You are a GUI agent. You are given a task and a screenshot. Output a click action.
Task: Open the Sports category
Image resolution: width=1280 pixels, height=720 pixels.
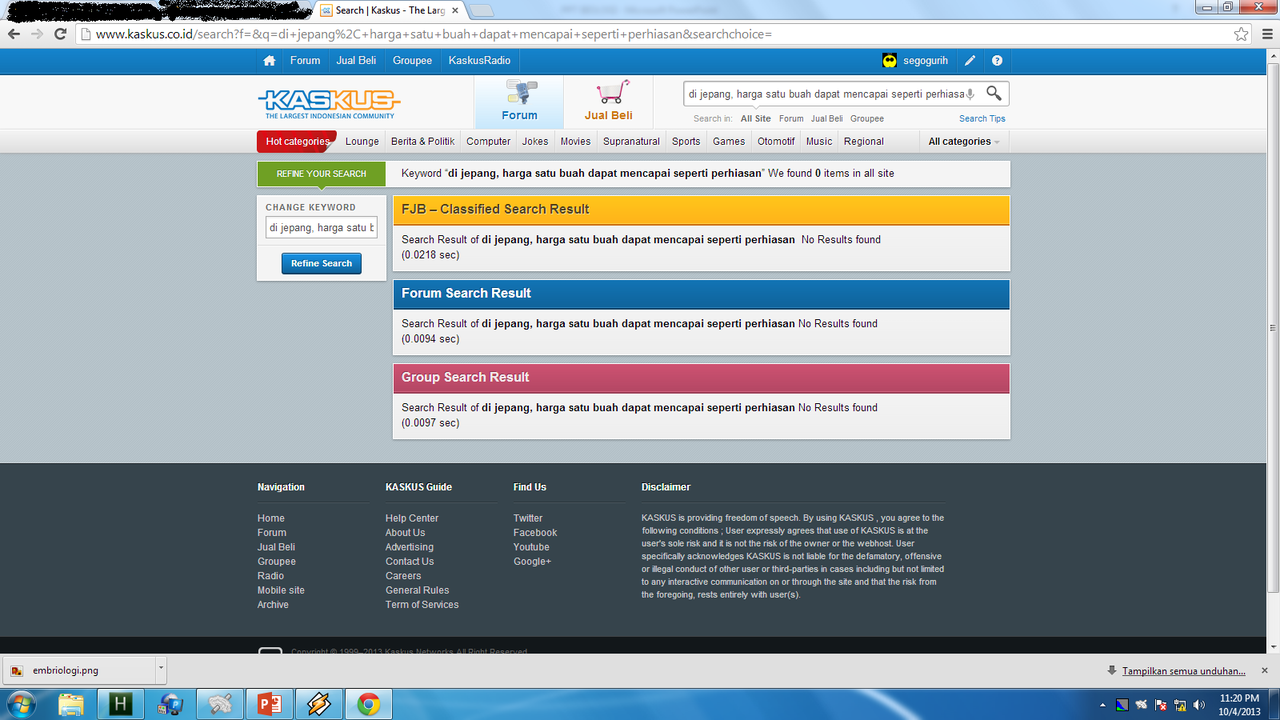coord(686,141)
